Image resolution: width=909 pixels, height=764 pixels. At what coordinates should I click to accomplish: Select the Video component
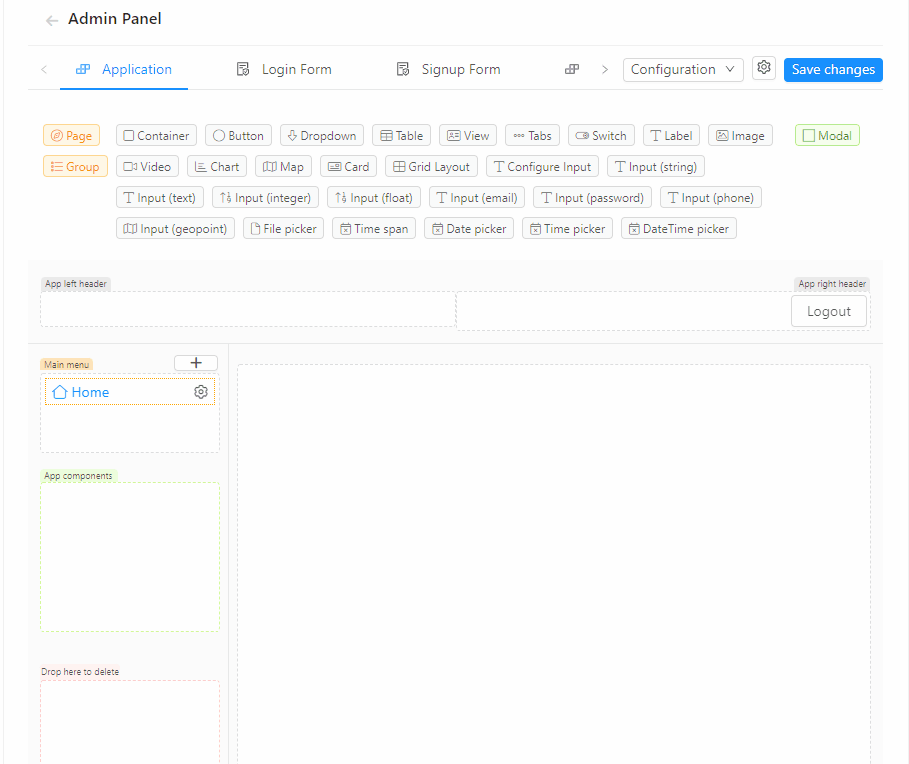pos(147,167)
